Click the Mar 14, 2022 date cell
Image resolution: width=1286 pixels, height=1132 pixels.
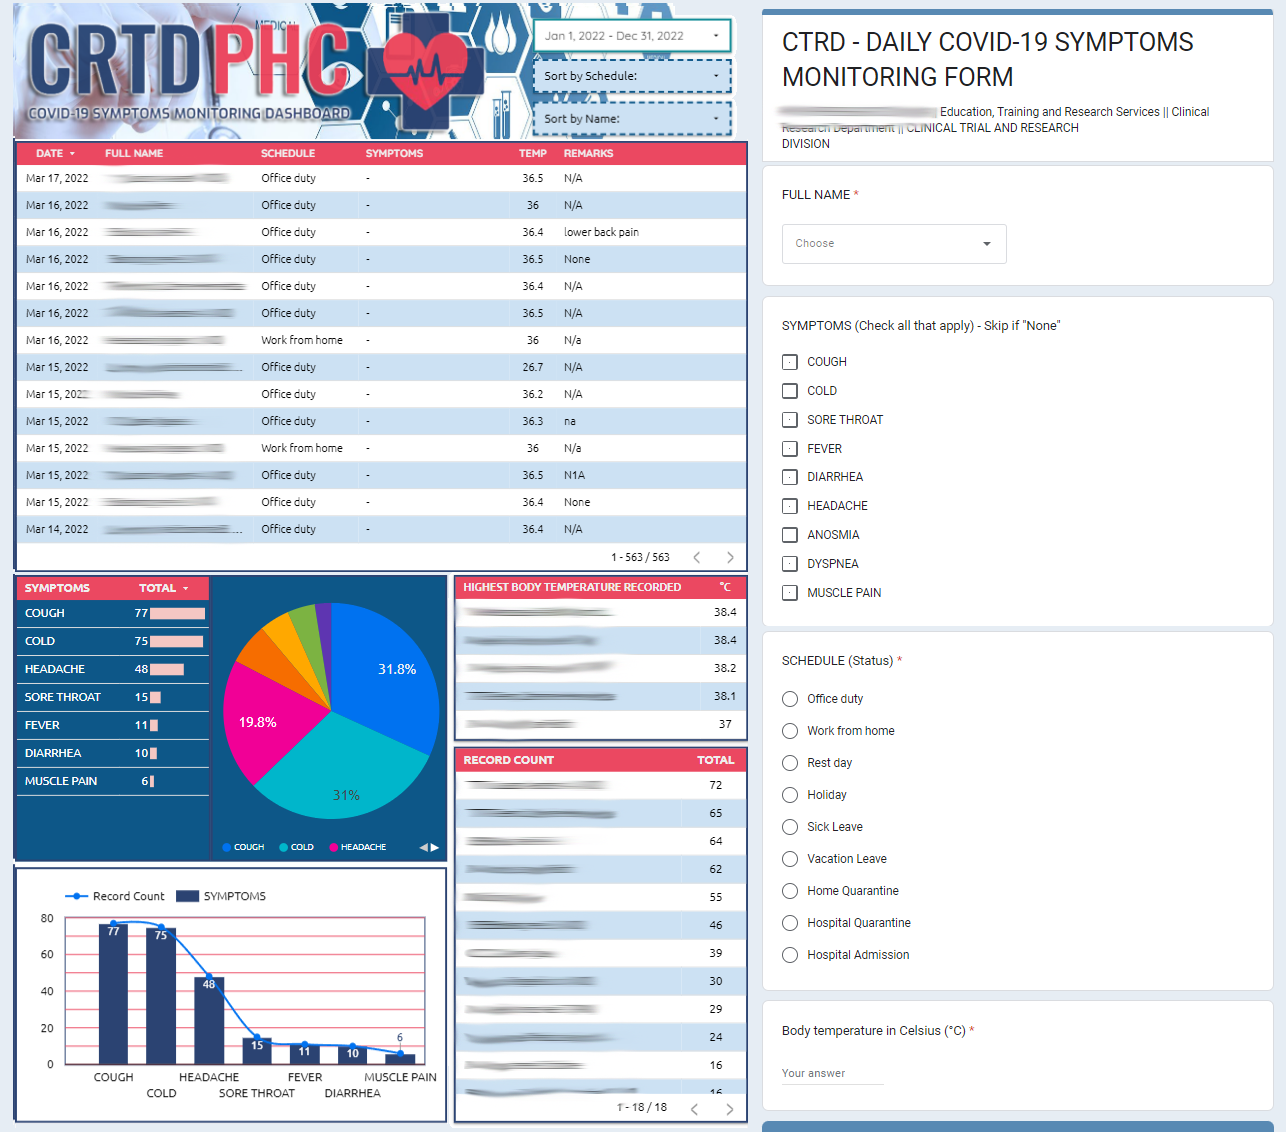57,529
